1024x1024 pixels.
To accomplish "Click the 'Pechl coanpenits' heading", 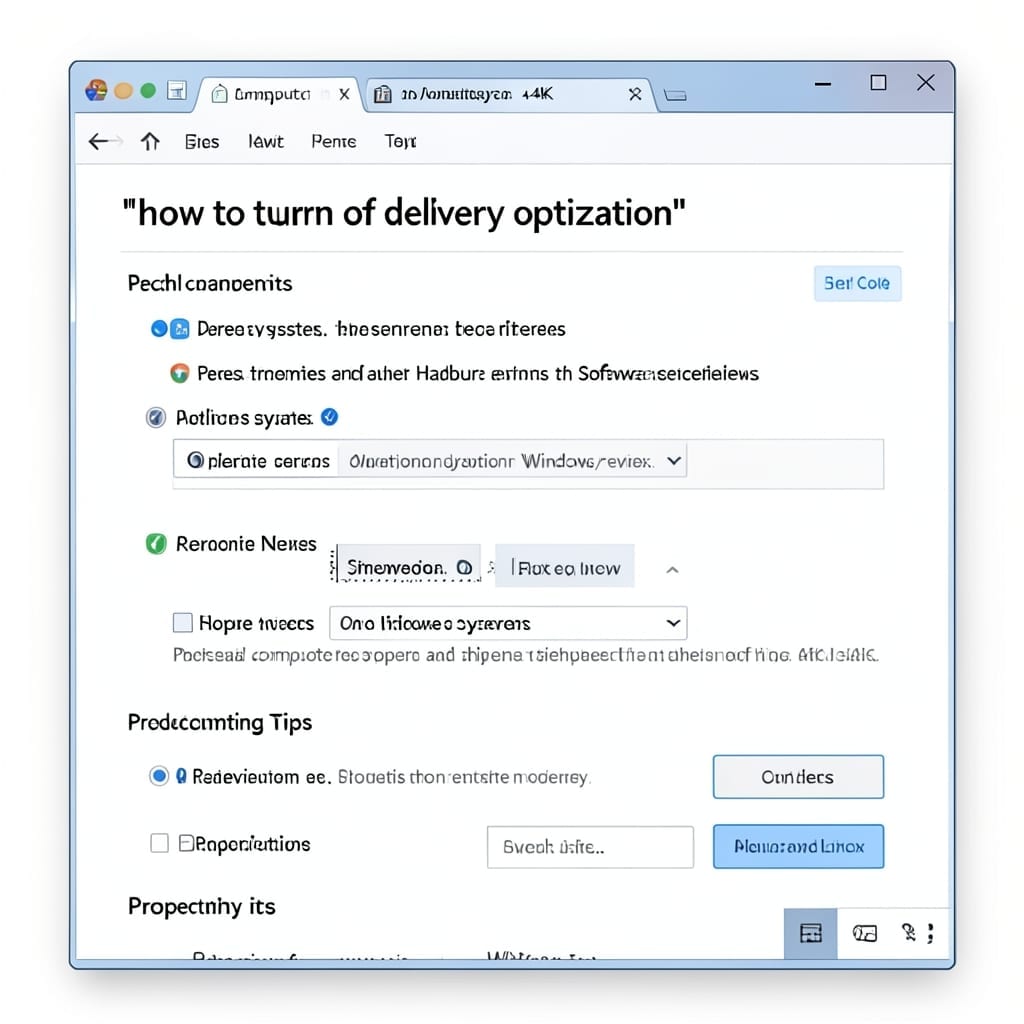I will click(210, 283).
